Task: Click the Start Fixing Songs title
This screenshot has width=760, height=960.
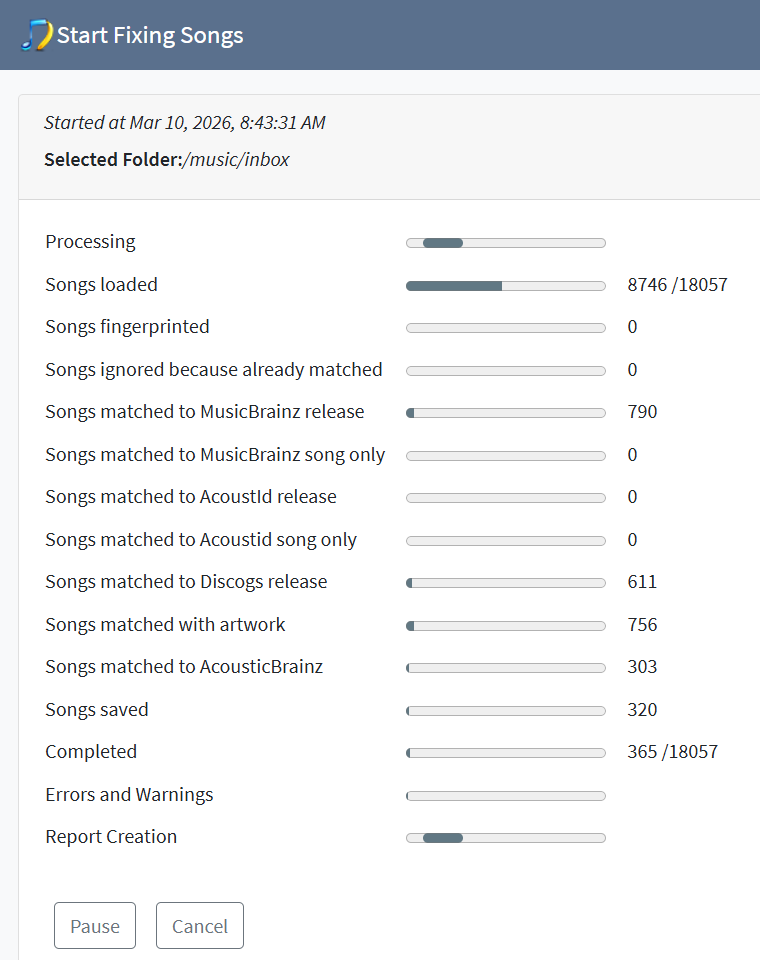Action: pyautogui.click(x=150, y=36)
